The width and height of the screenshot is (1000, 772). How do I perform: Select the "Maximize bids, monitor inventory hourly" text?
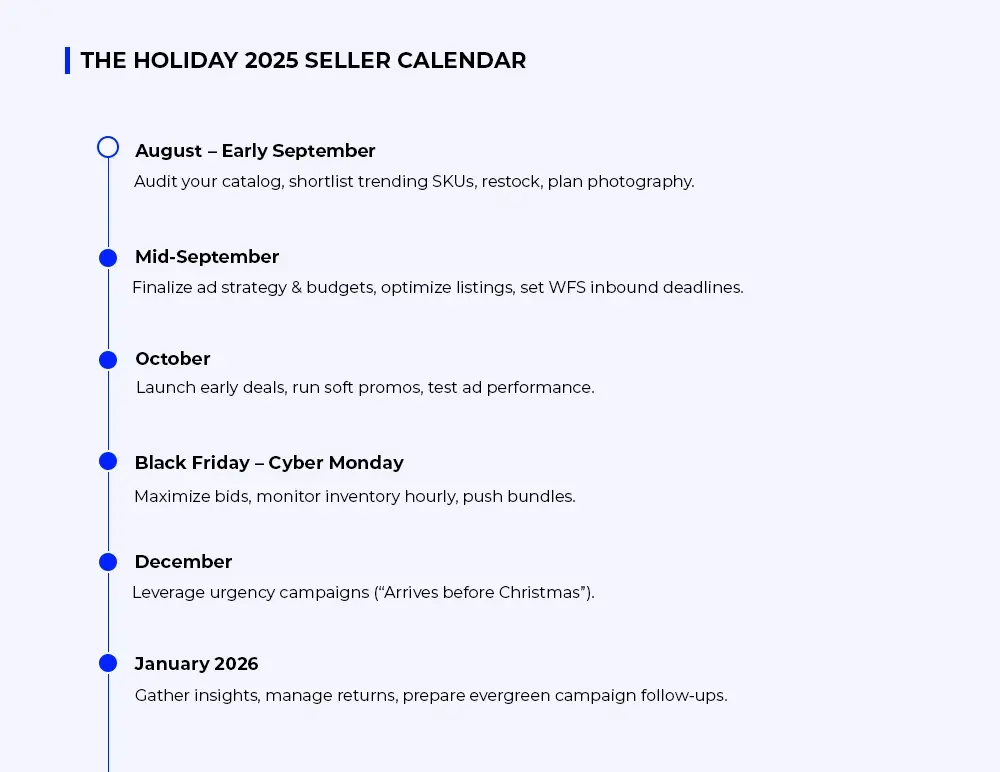(x=355, y=497)
